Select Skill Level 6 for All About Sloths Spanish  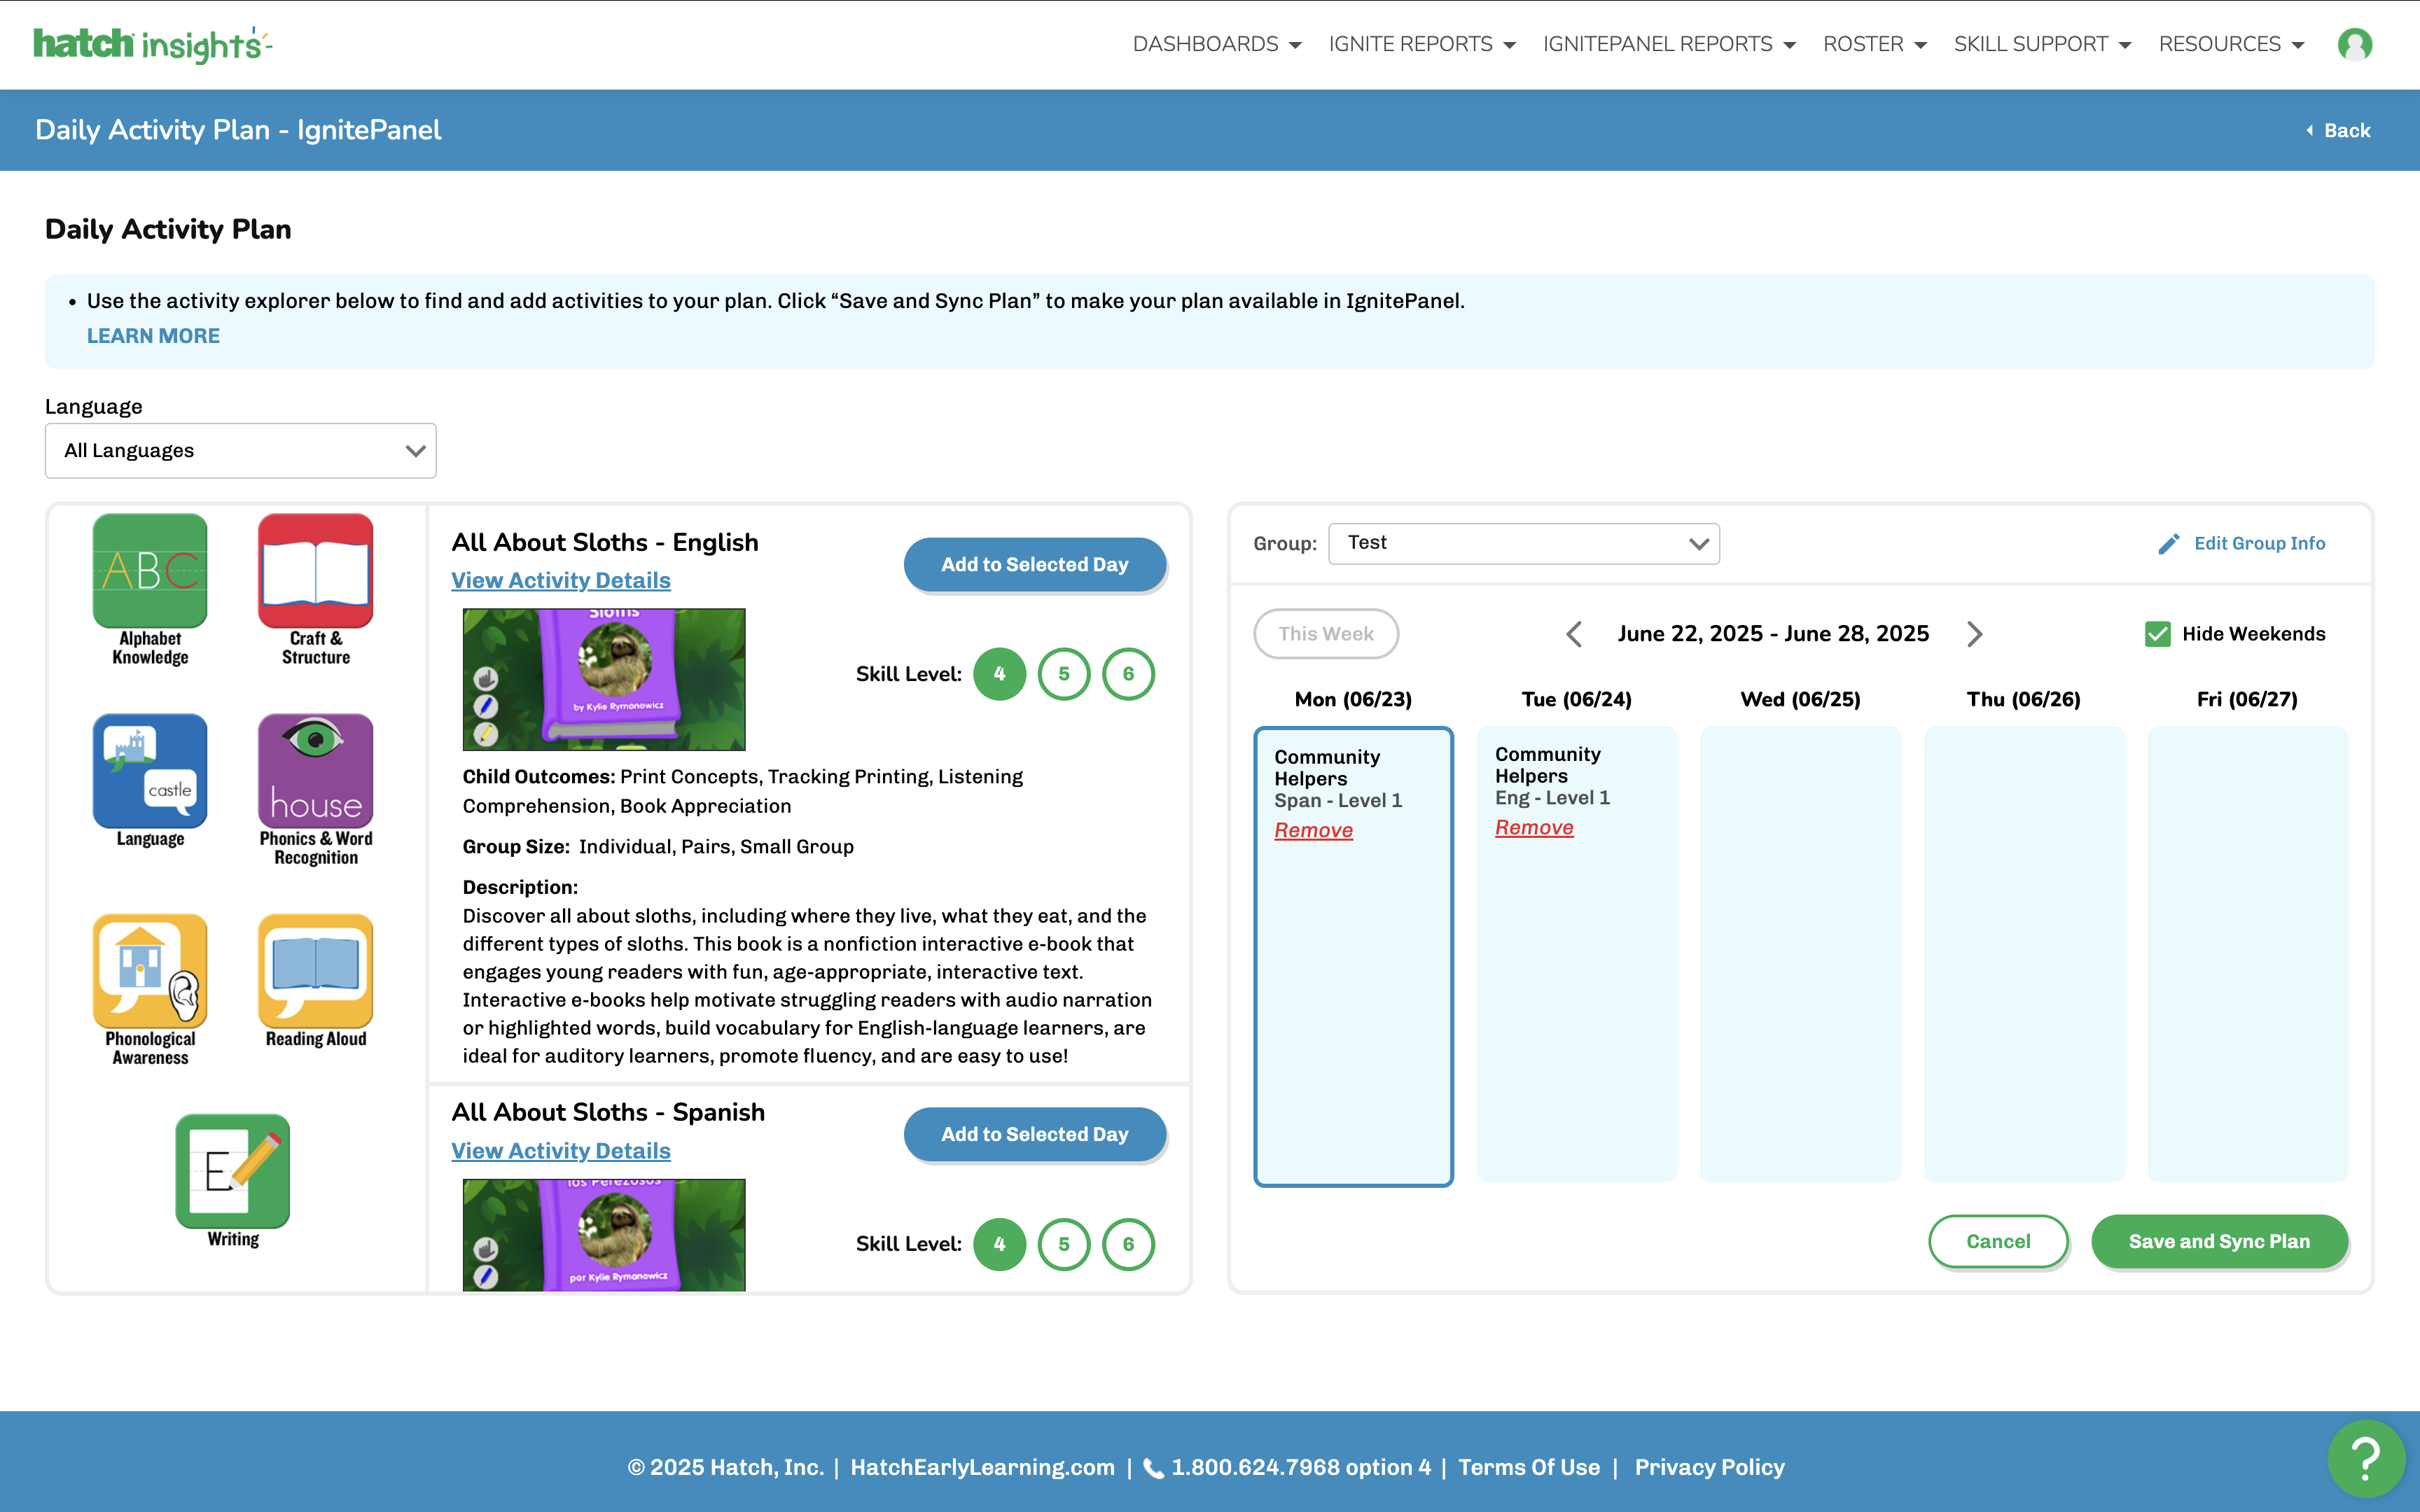point(1129,1244)
